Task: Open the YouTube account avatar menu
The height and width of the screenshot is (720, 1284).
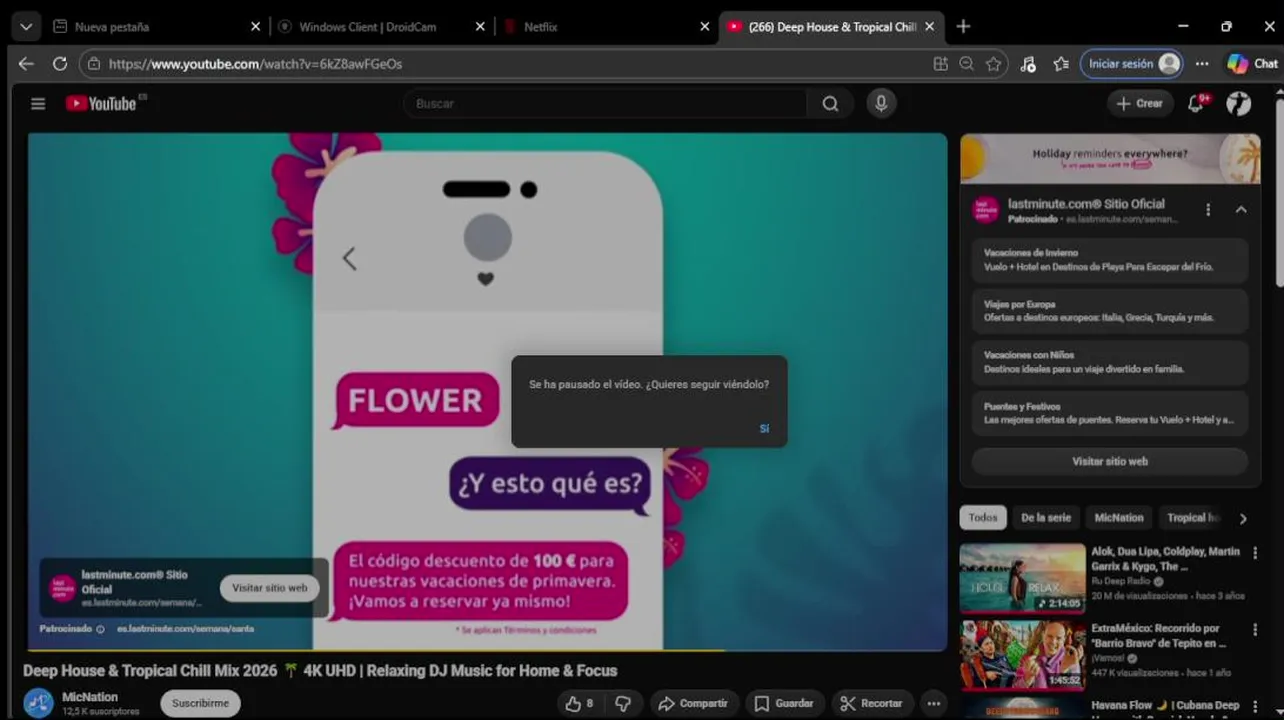Action: [x=1239, y=103]
